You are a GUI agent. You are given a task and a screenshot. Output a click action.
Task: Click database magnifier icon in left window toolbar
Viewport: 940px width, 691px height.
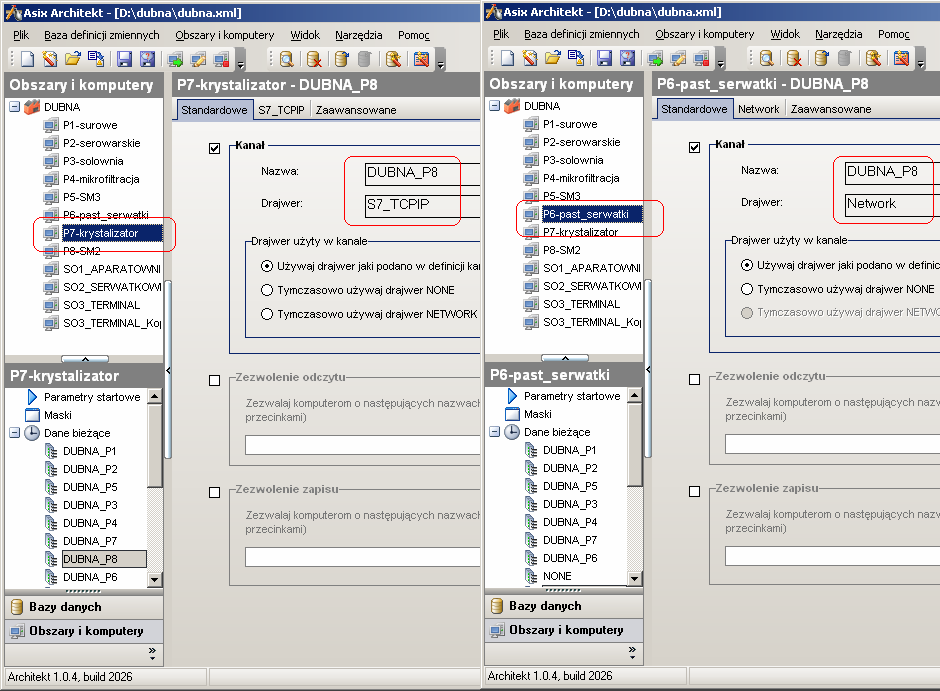(x=287, y=59)
